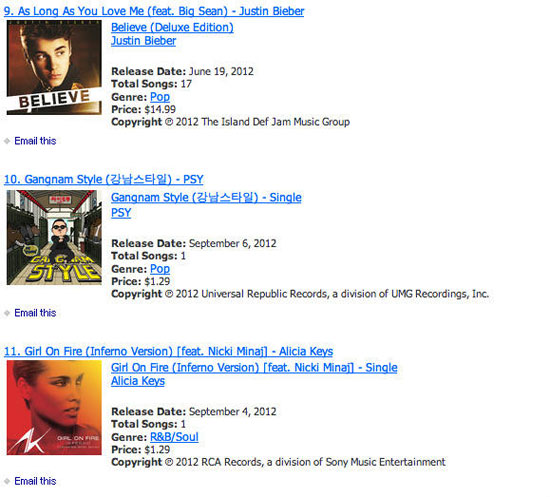550x497 pixels.
Task: Click the Believe album cover thumbnail
Action: coord(54,67)
